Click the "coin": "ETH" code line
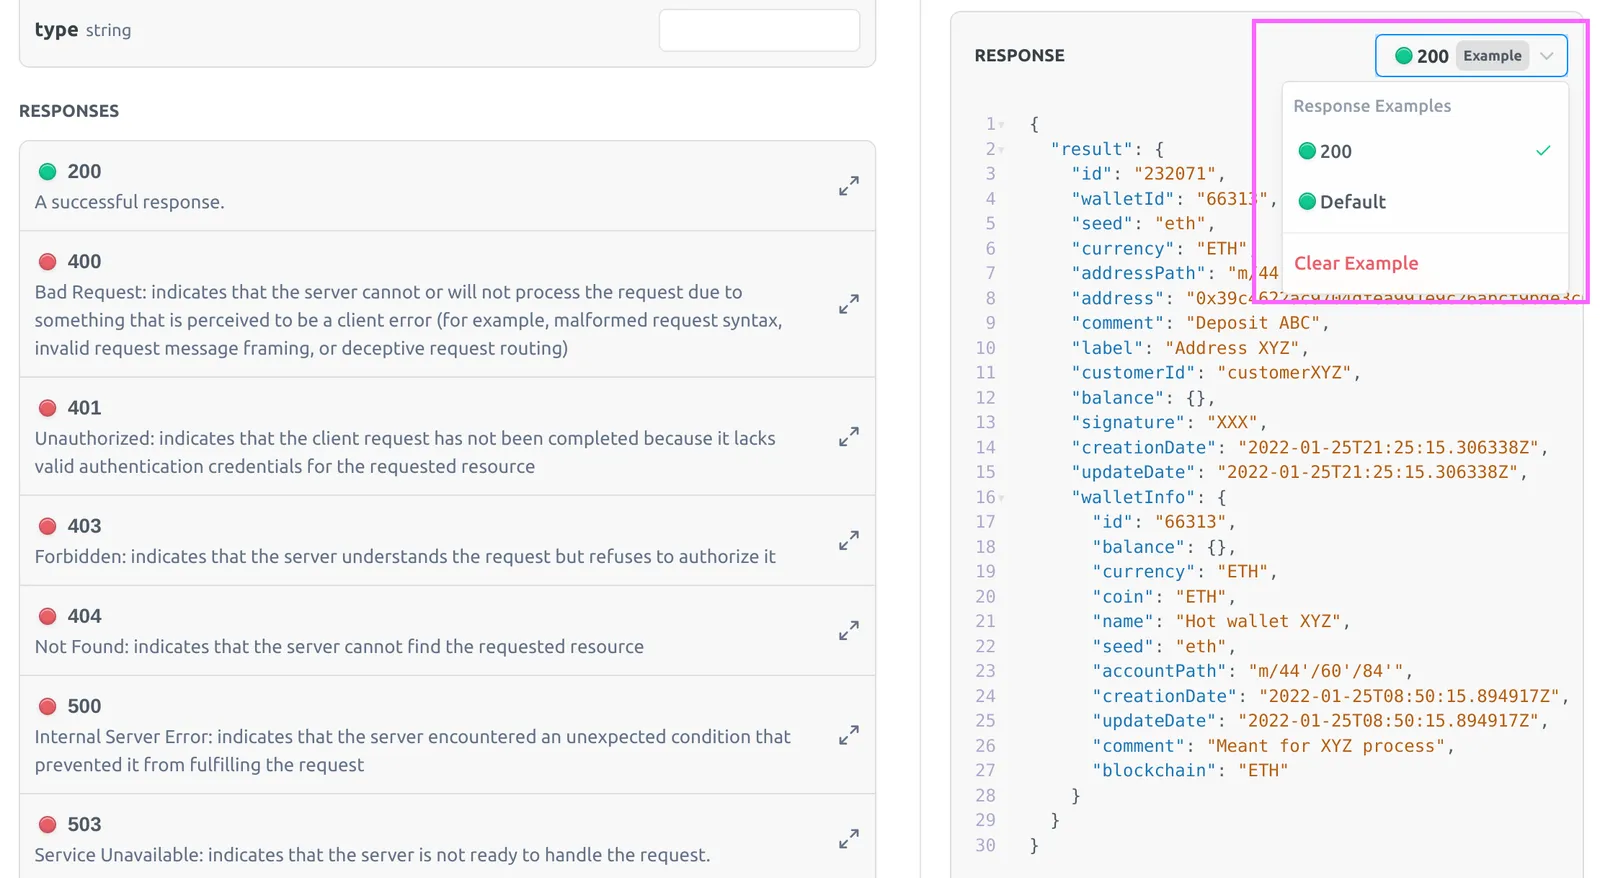Viewport: 1600px width, 878px height. tap(1164, 597)
